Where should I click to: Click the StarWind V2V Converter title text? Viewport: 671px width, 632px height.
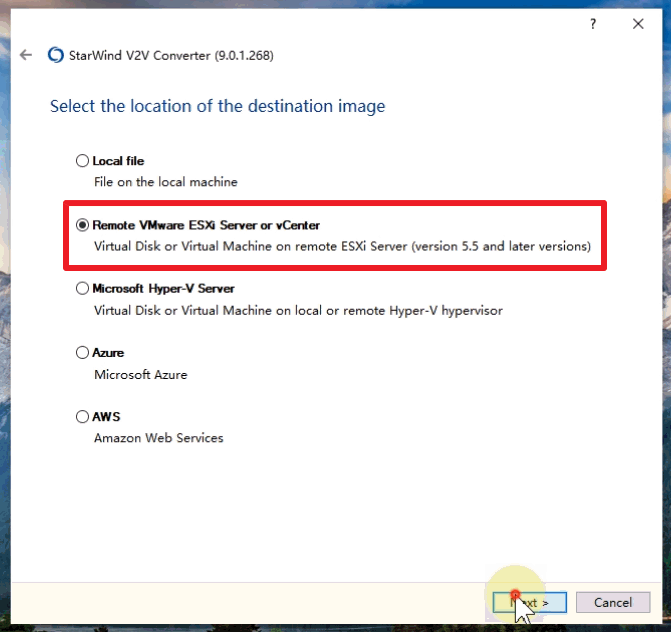coord(171,56)
